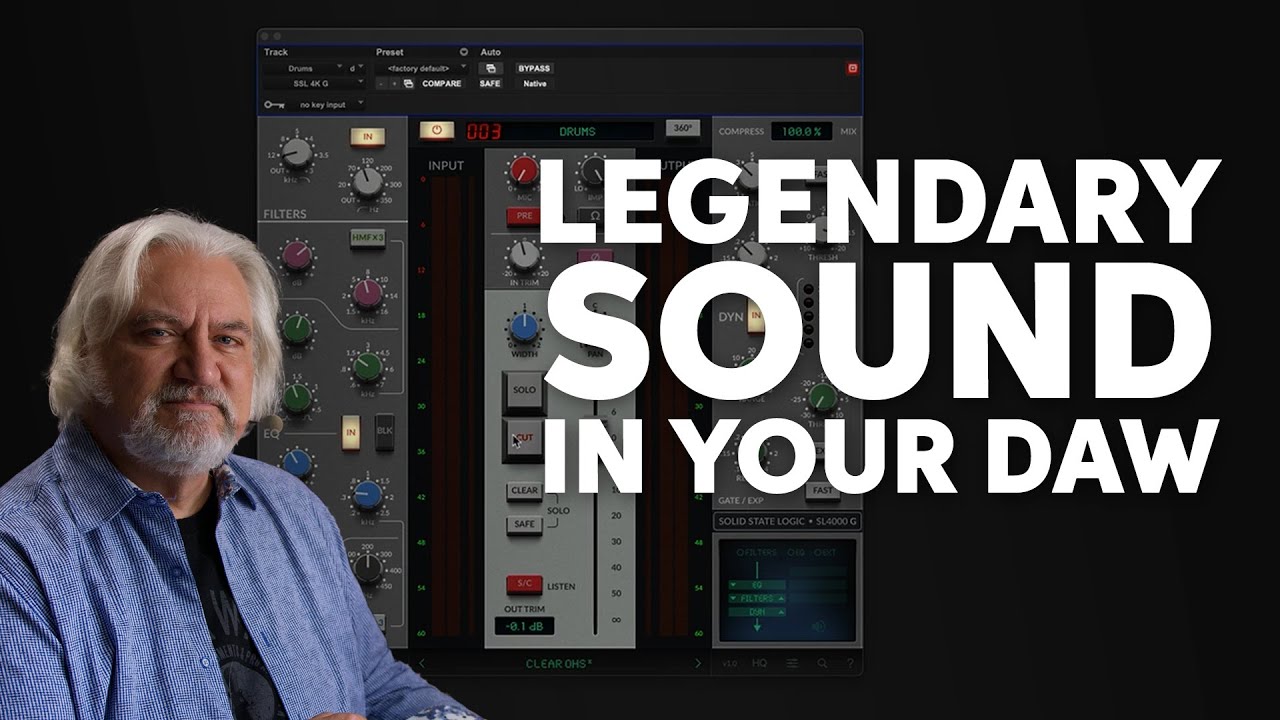Enable the PRE button
The height and width of the screenshot is (720, 1280).
point(522,215)
